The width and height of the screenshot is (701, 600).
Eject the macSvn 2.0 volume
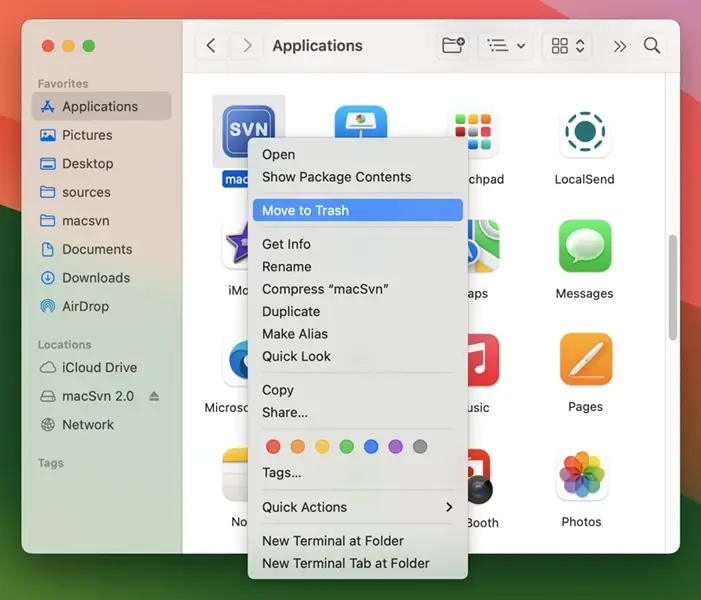[x=154, y=396]
